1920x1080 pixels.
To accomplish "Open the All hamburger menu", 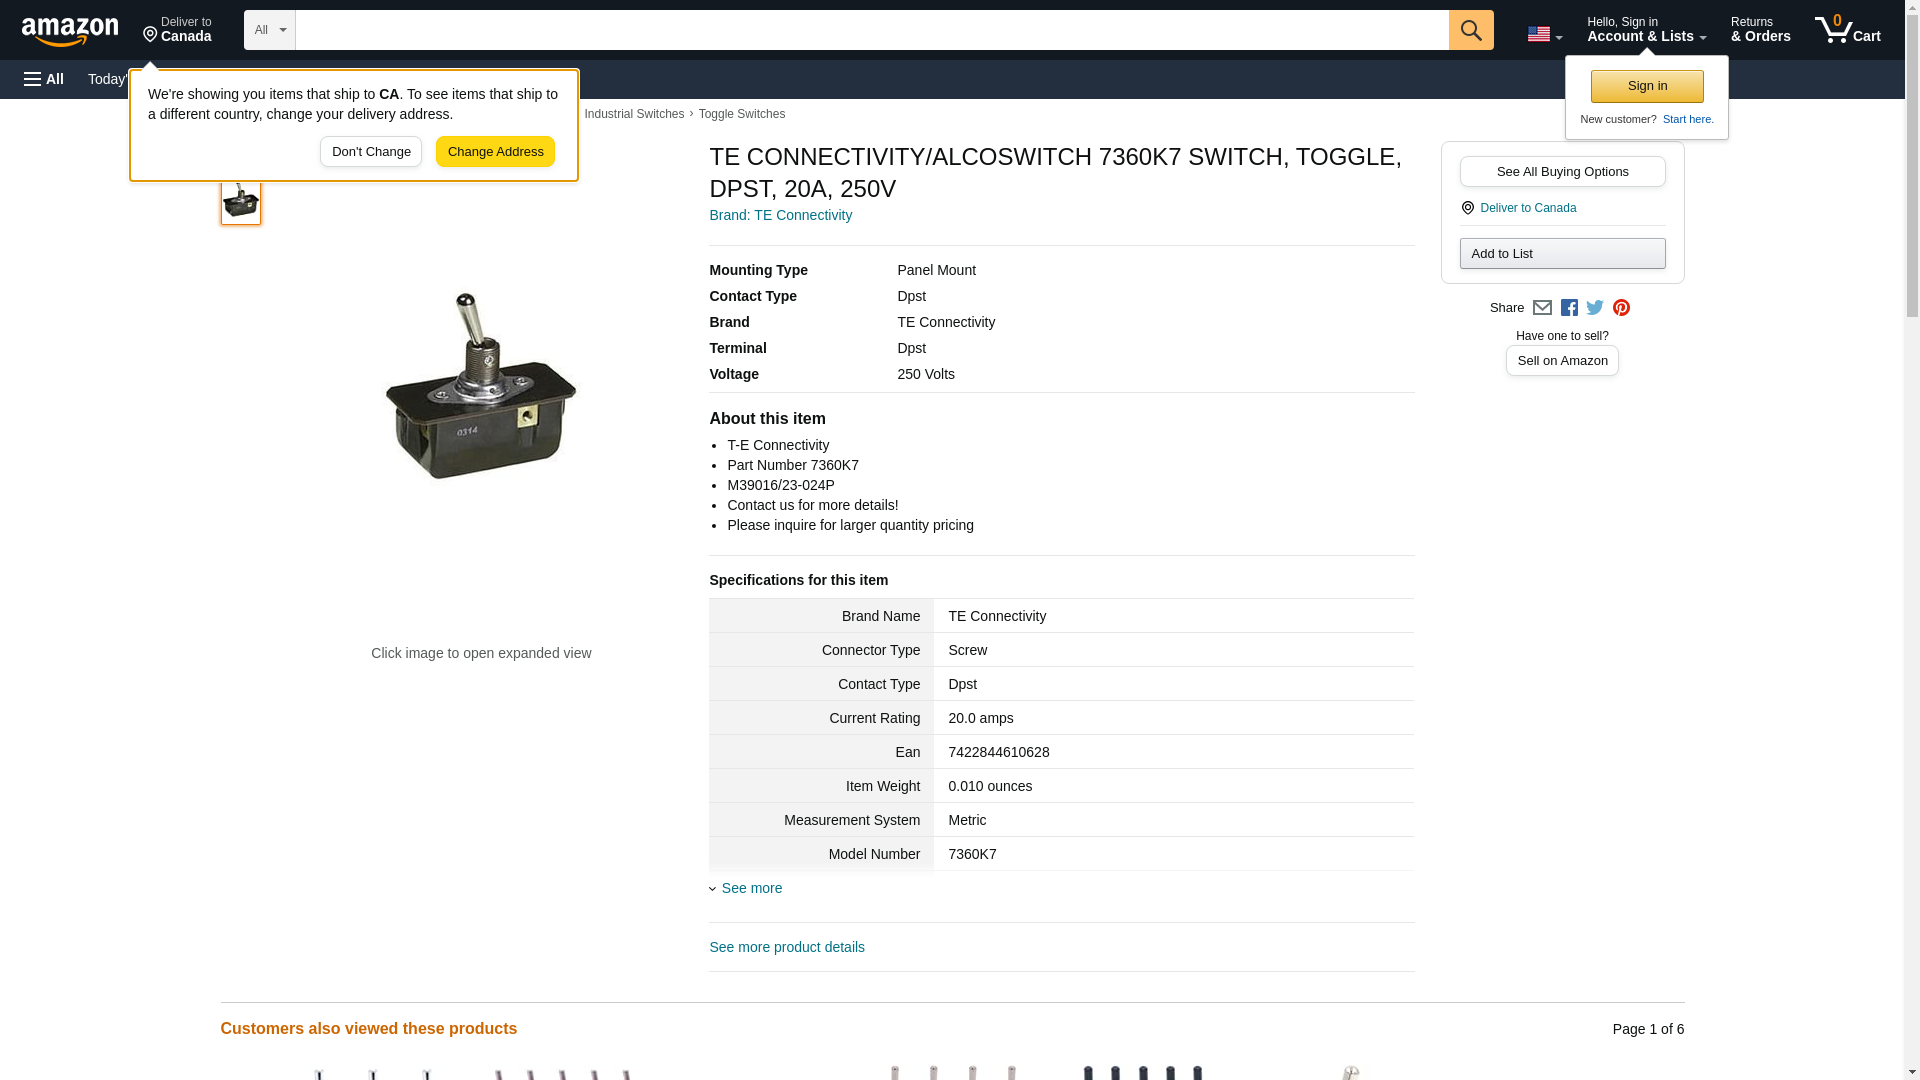I will tap(44, 79).
